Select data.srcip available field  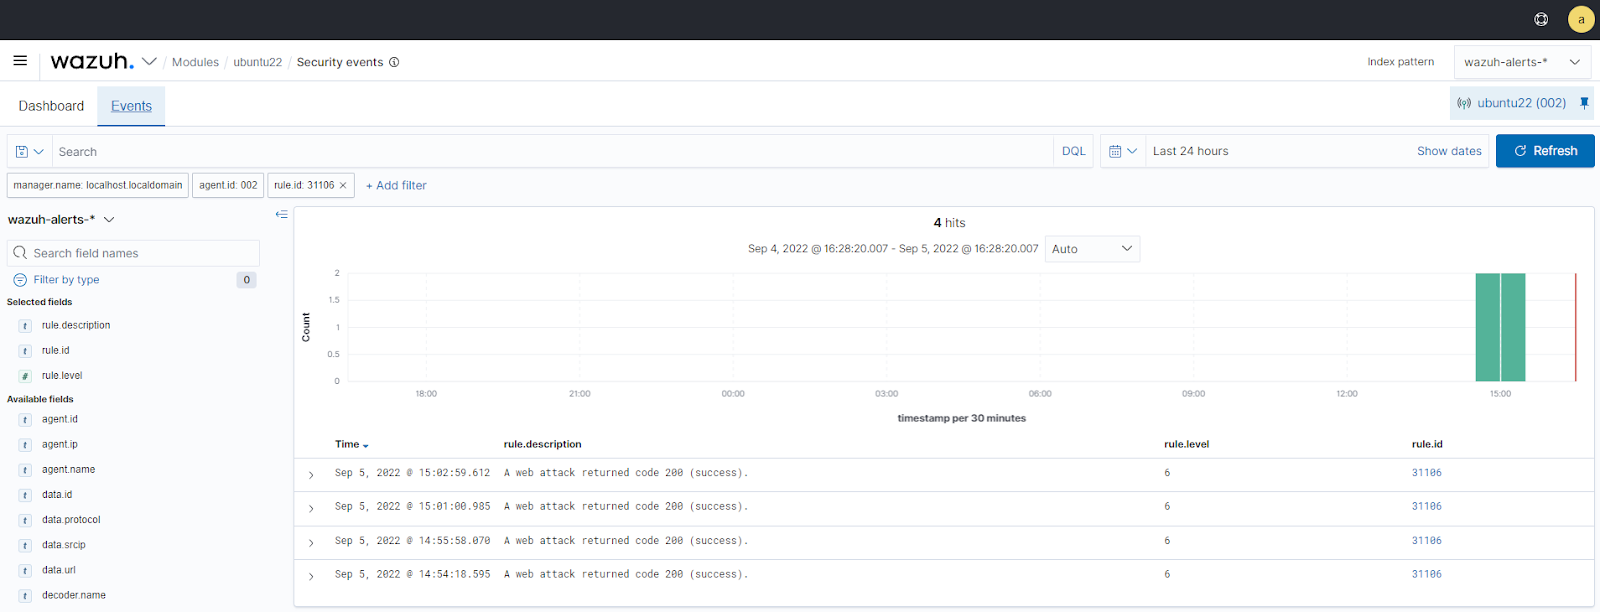click(x=64, y=544)
